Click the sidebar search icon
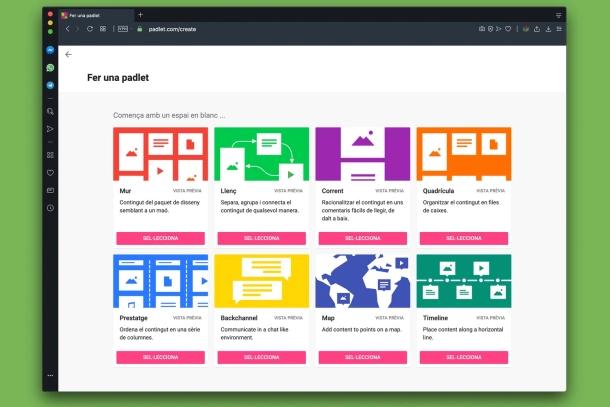The image size is (610, 407). 50,112
